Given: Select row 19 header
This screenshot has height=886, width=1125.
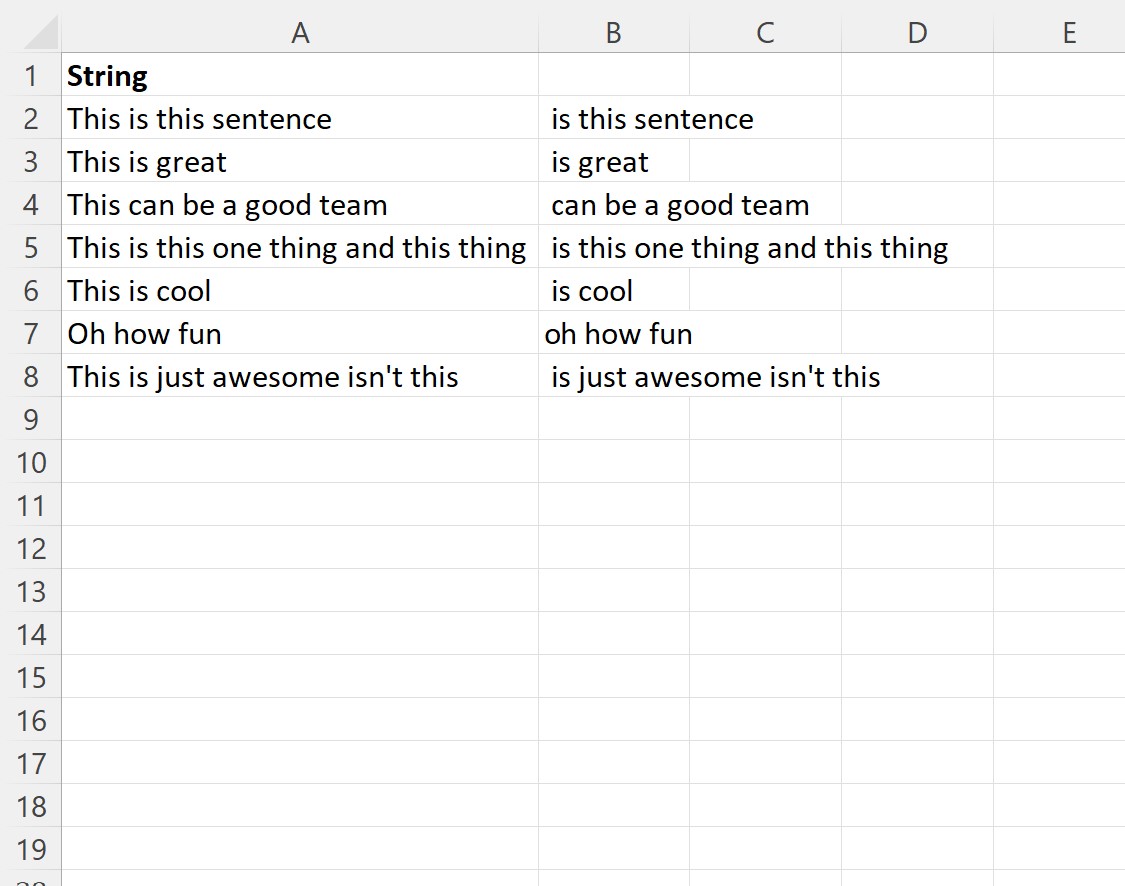Looking at the screenshot, I should (31, 849).
